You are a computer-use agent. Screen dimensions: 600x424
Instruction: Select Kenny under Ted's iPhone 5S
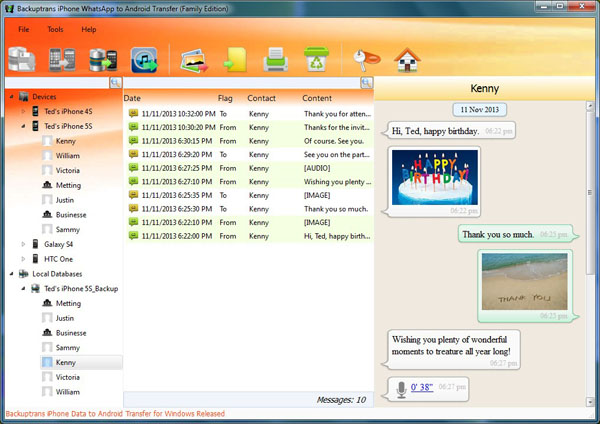[x=65, y=141]
